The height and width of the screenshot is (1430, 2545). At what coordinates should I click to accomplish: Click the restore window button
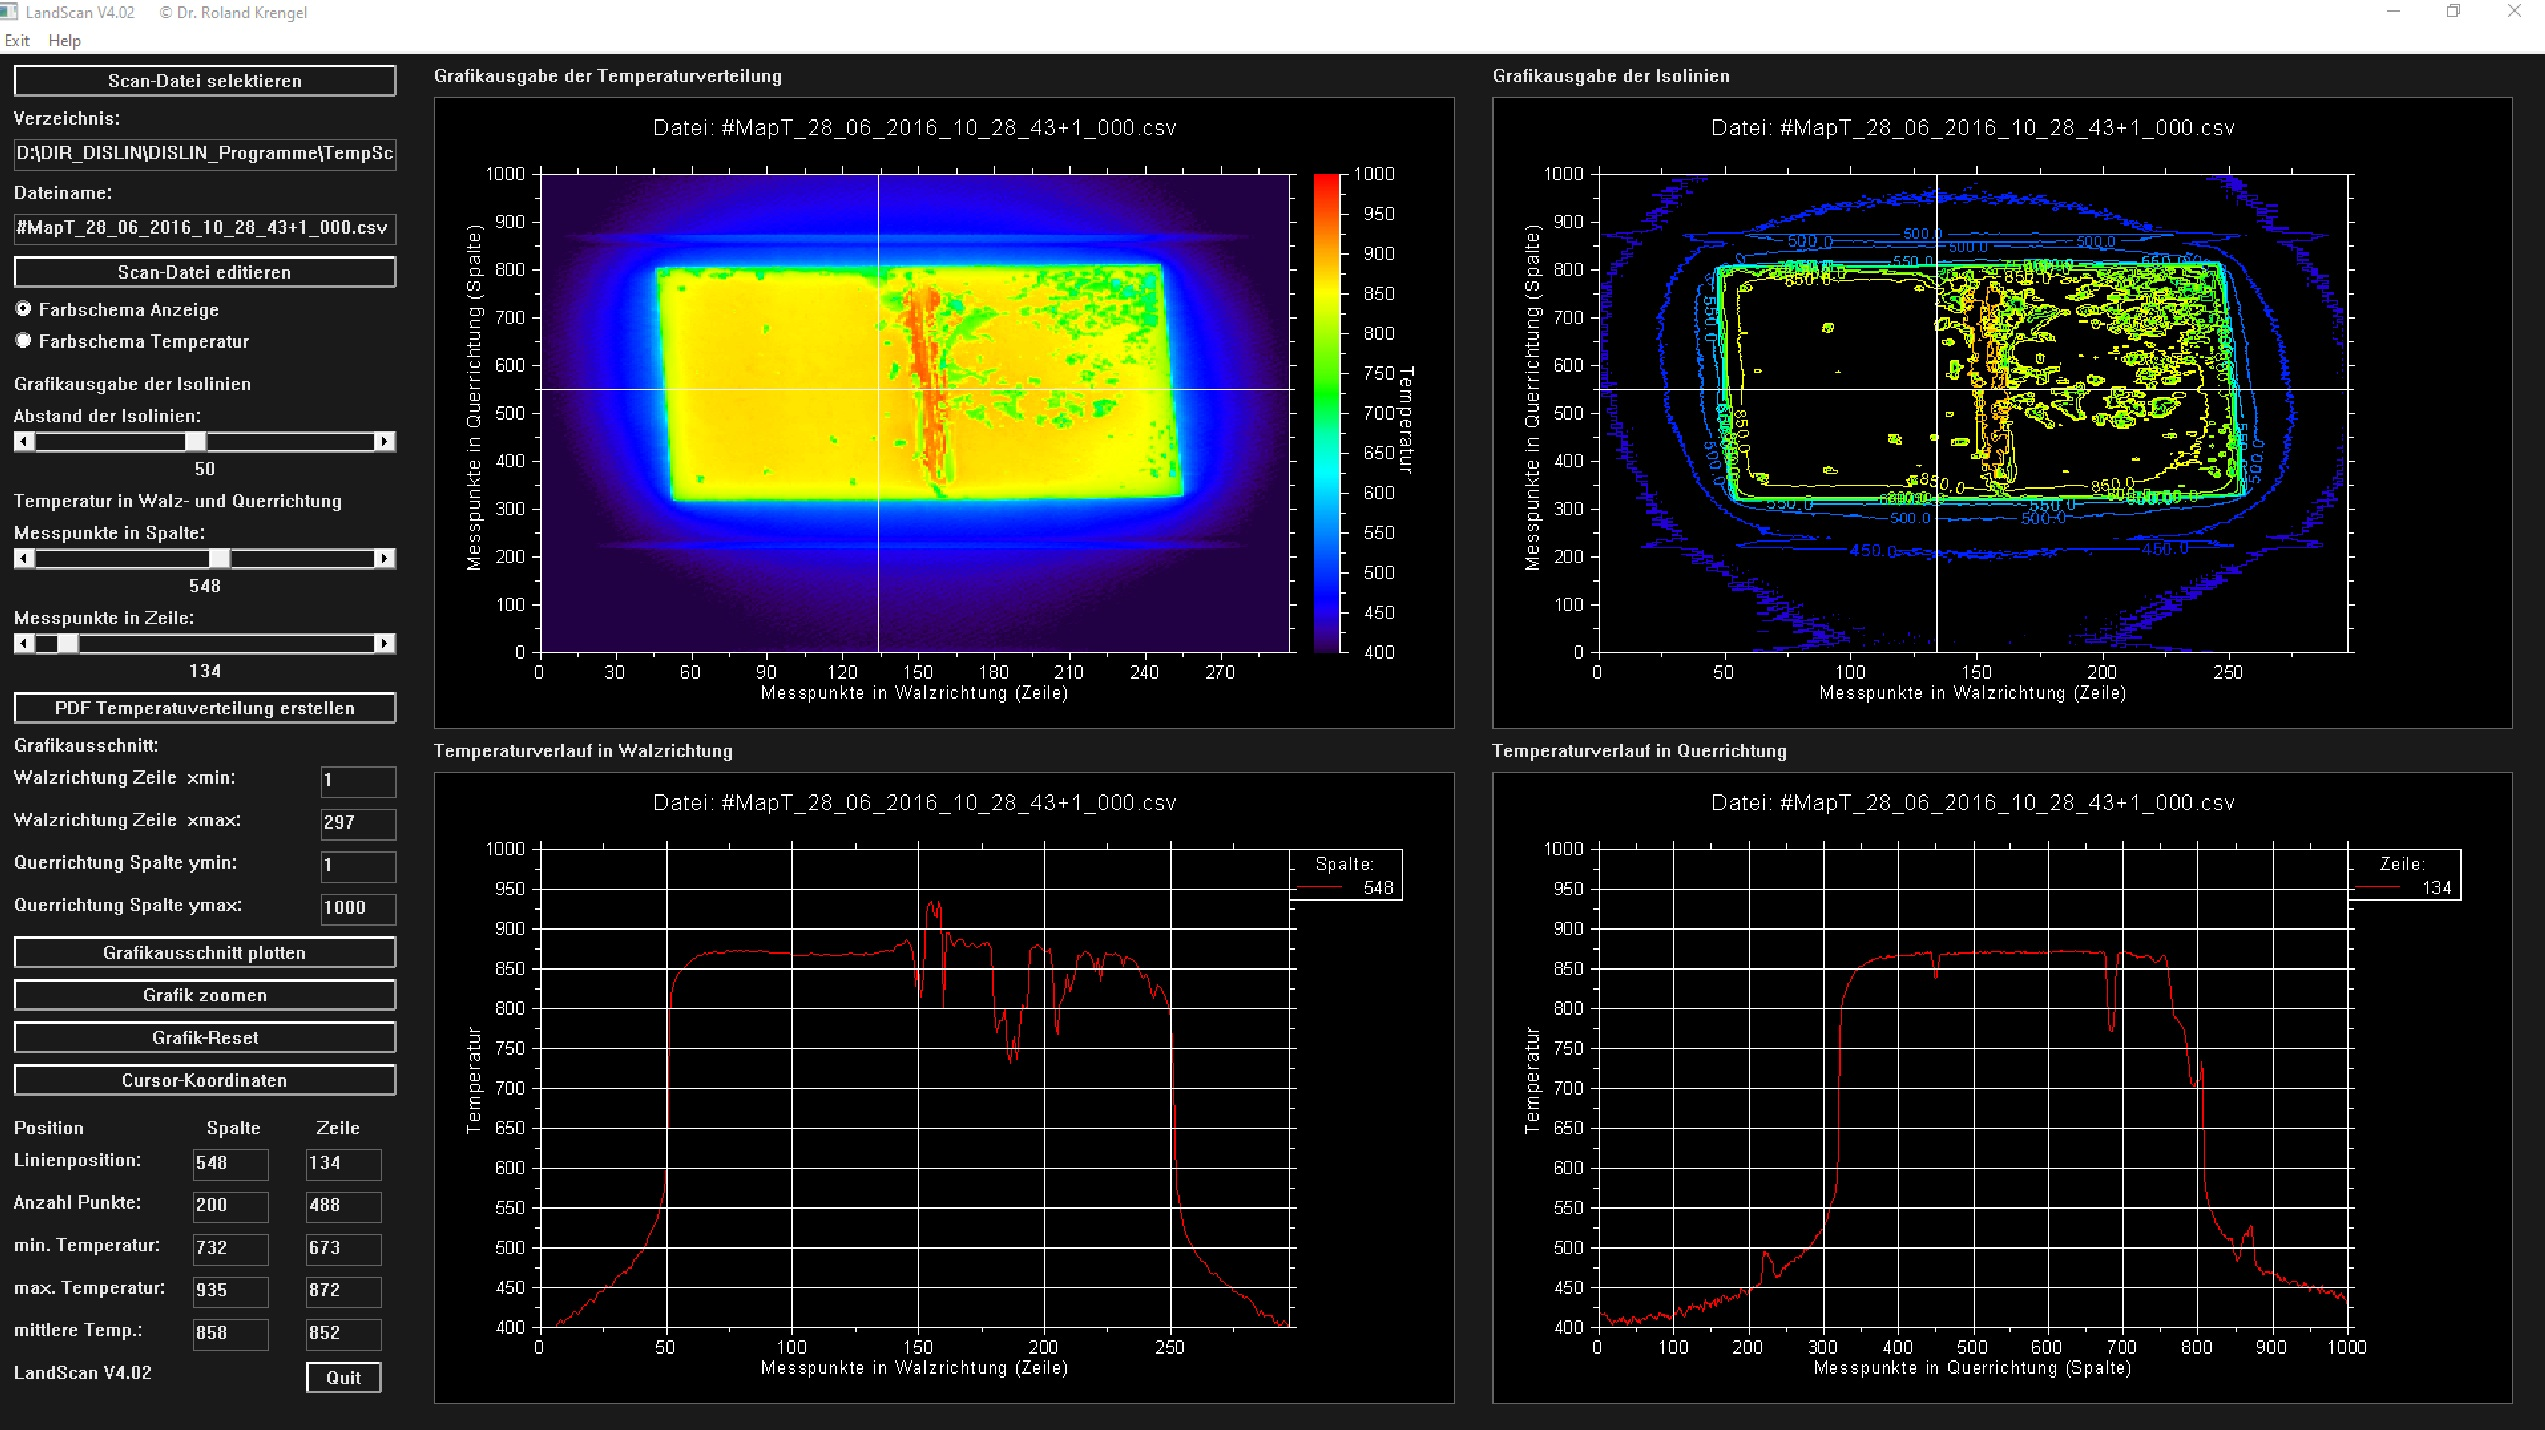(x=2452, y=12)
